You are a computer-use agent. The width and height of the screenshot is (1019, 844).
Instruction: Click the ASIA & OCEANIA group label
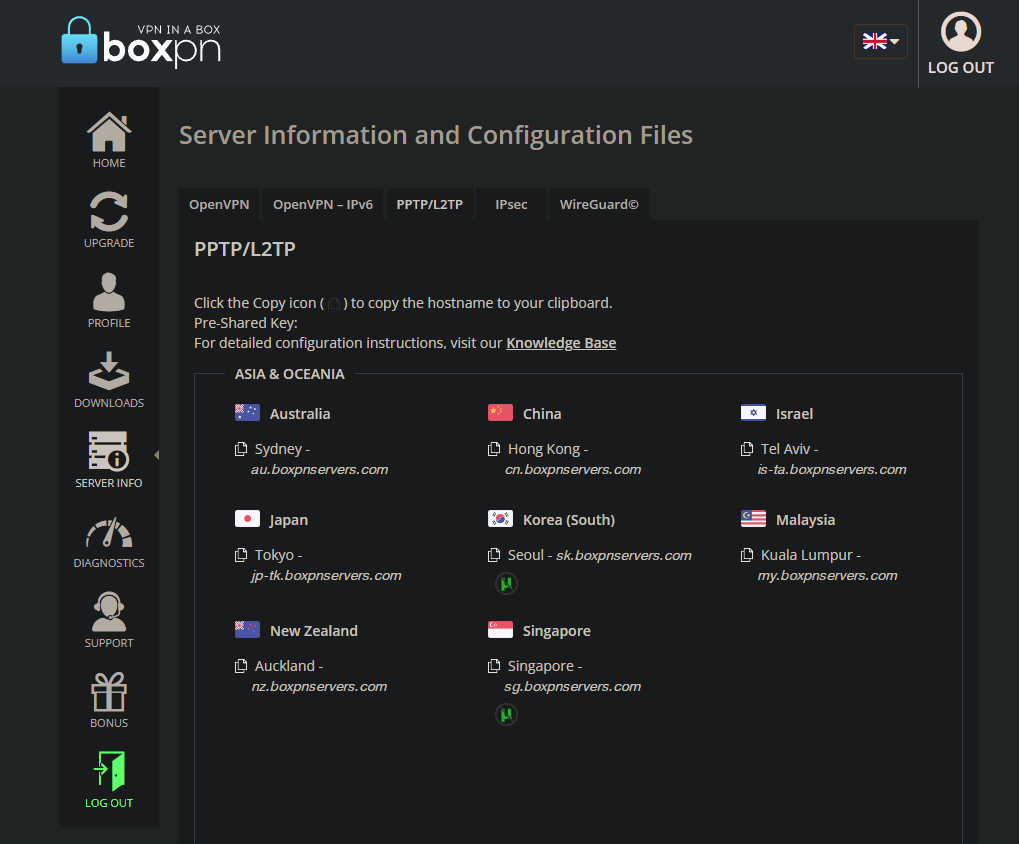pos(290,374)
